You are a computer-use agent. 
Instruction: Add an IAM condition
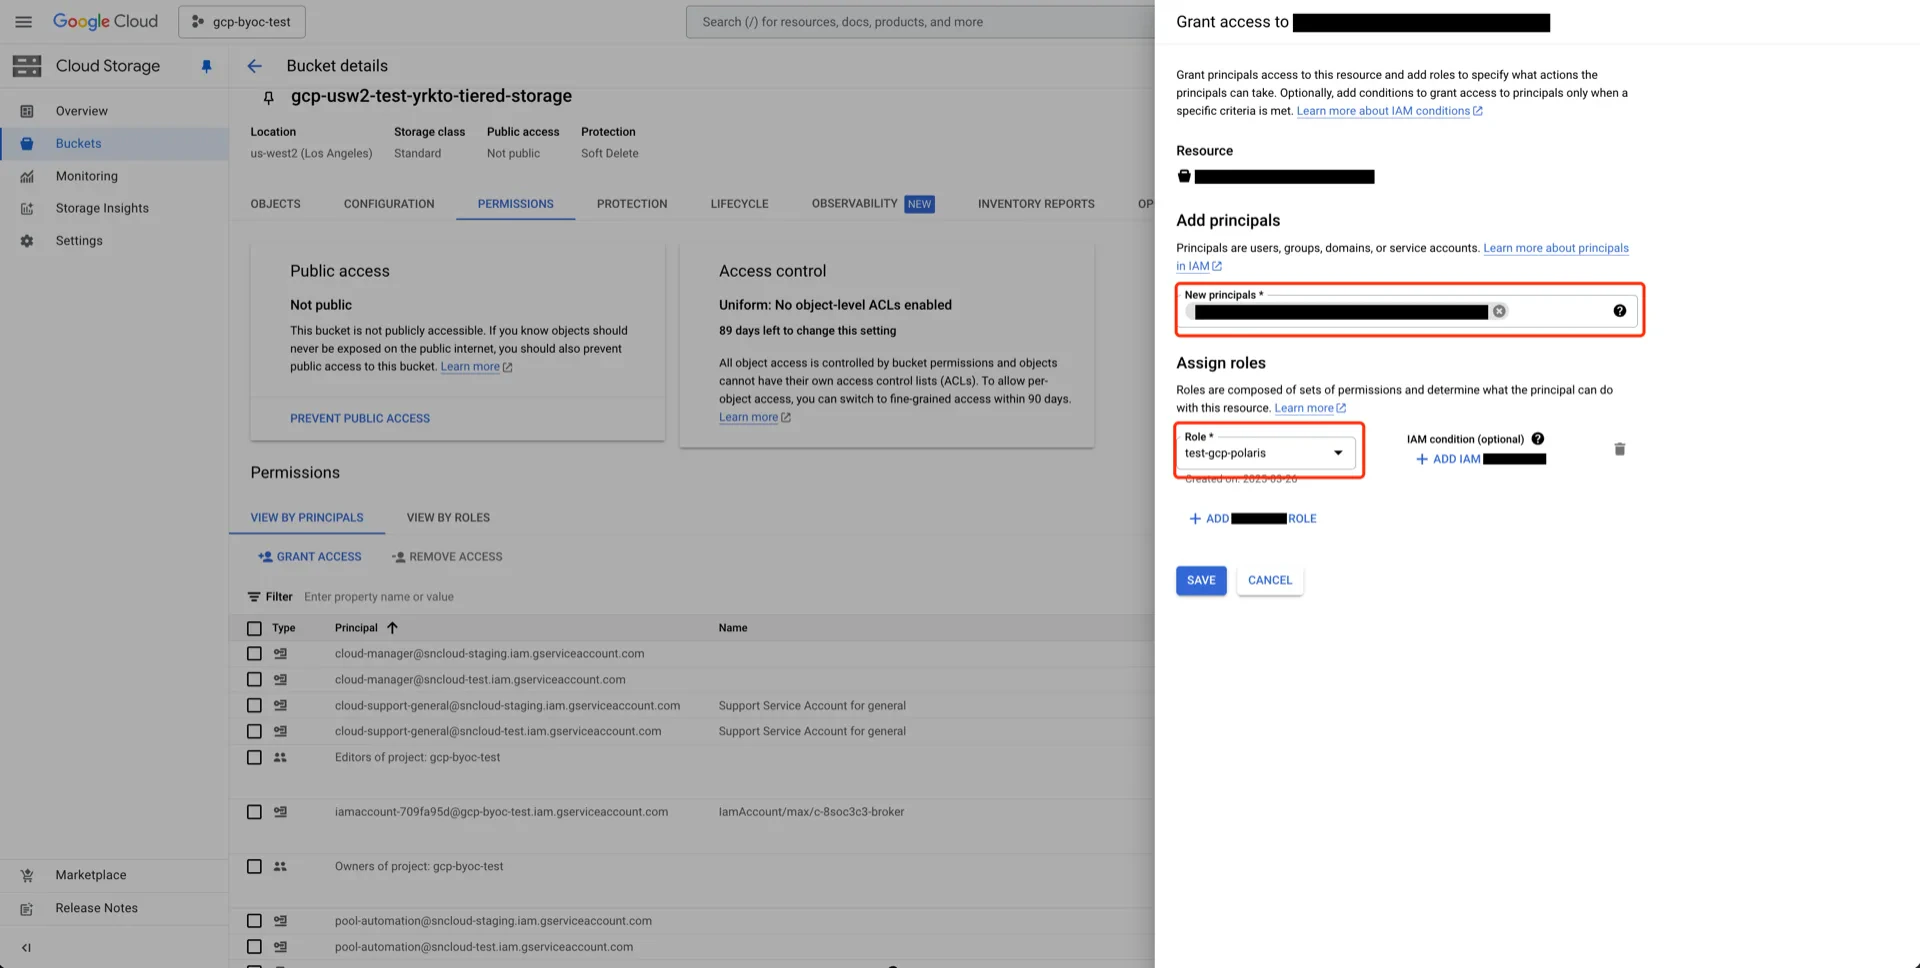click(x=1481, y=459)
